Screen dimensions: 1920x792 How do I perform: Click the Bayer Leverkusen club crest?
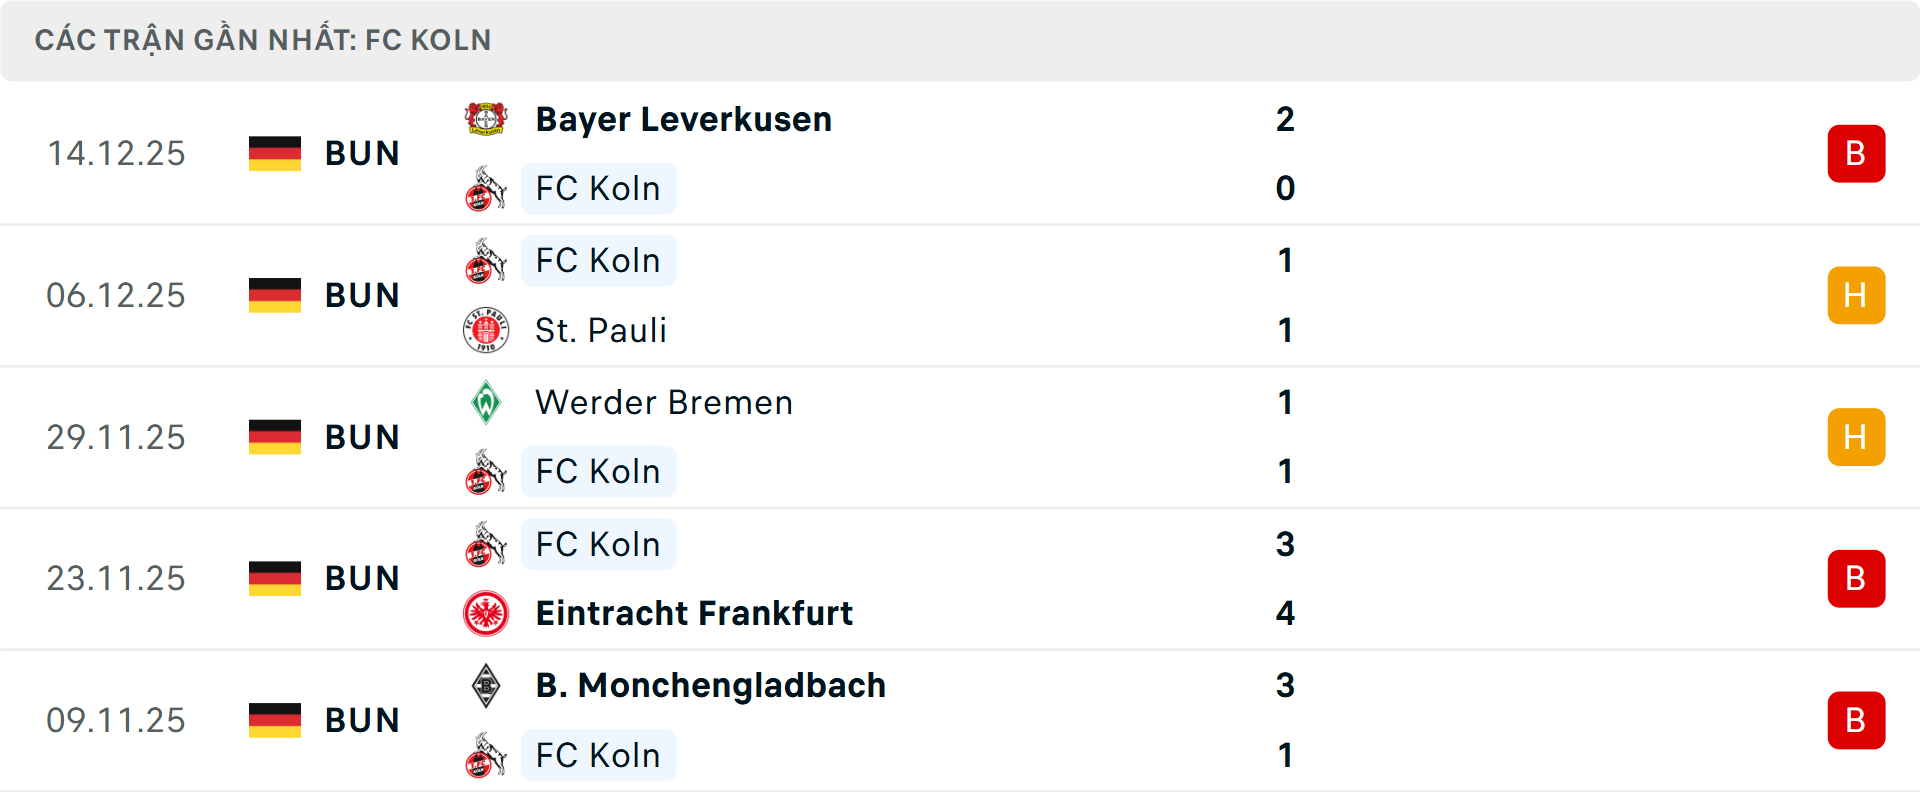[486, 119]
